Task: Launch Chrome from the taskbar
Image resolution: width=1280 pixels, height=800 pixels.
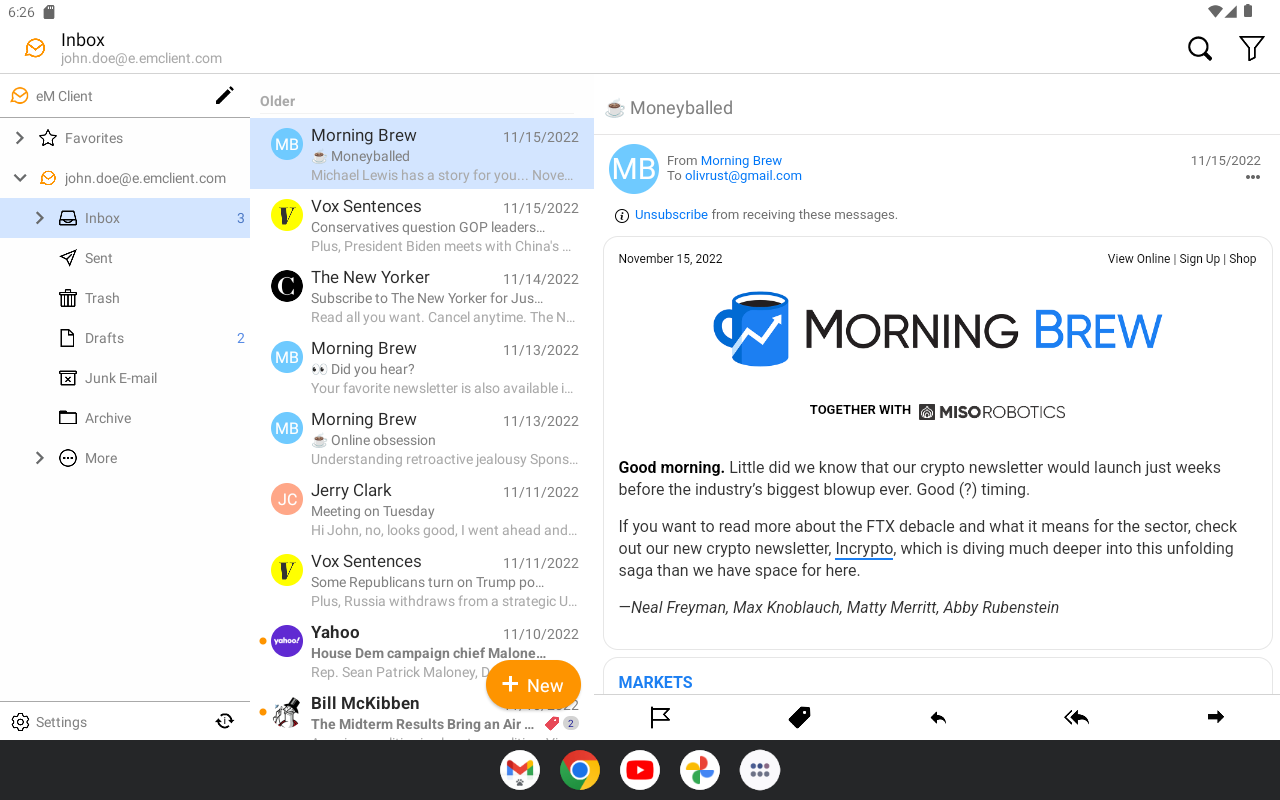Action: 580,770
